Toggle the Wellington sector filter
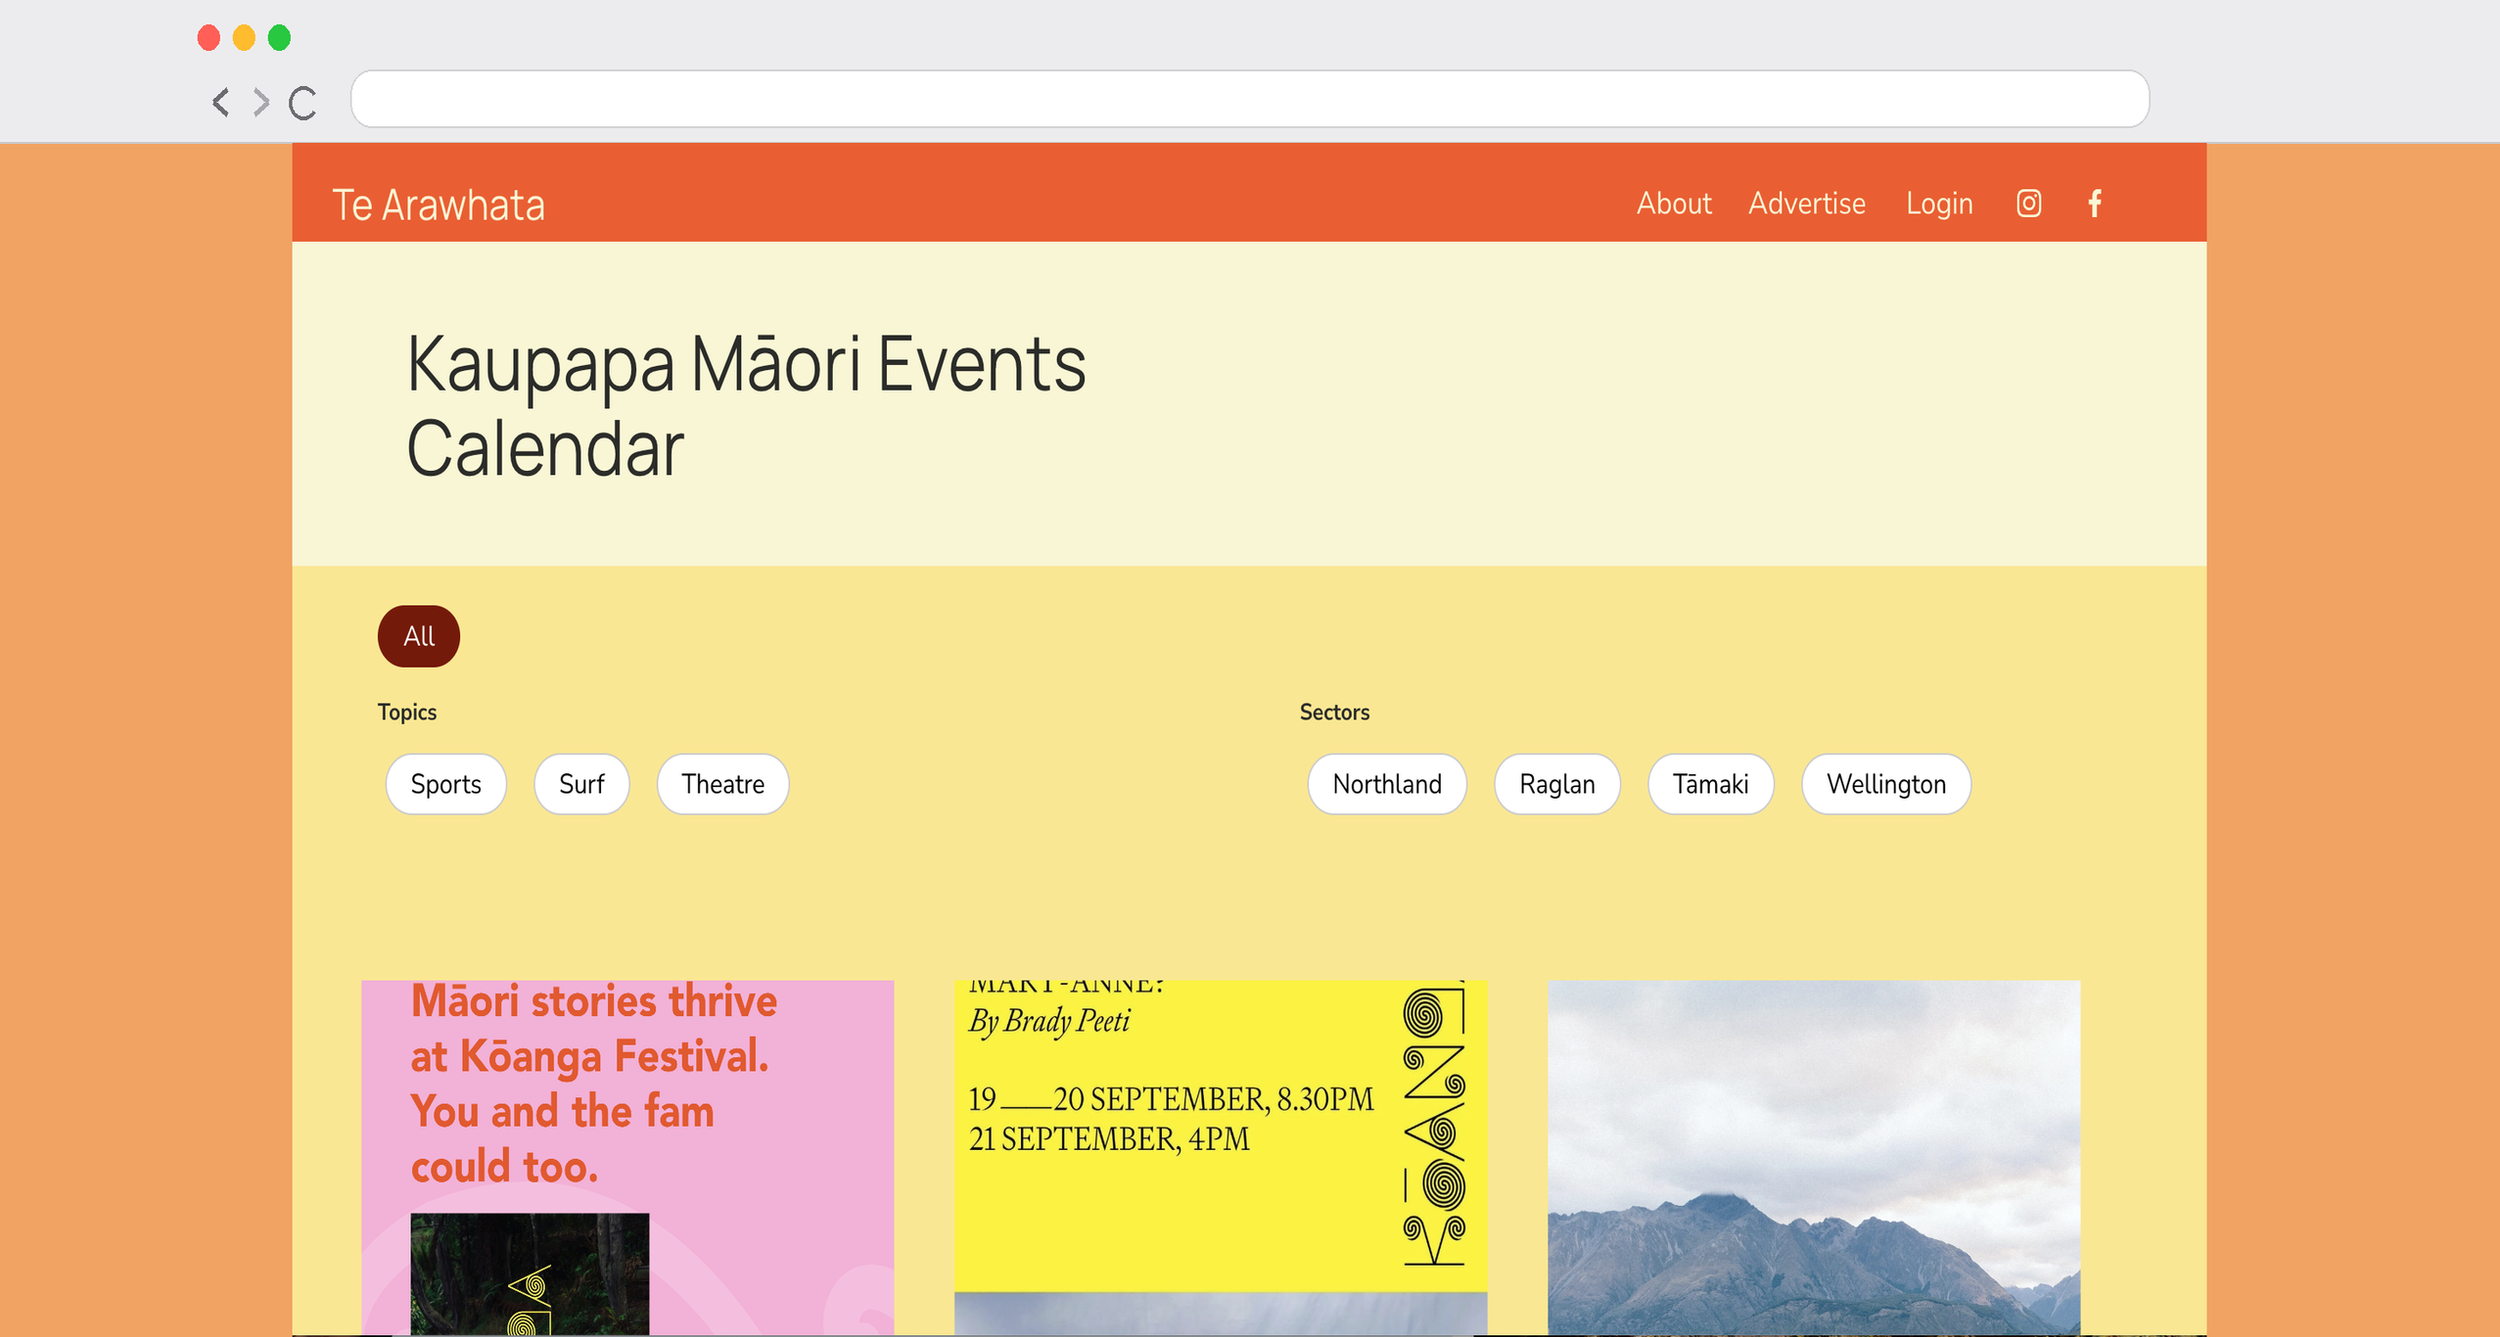2500x1337 pixels. point(1886,784)
